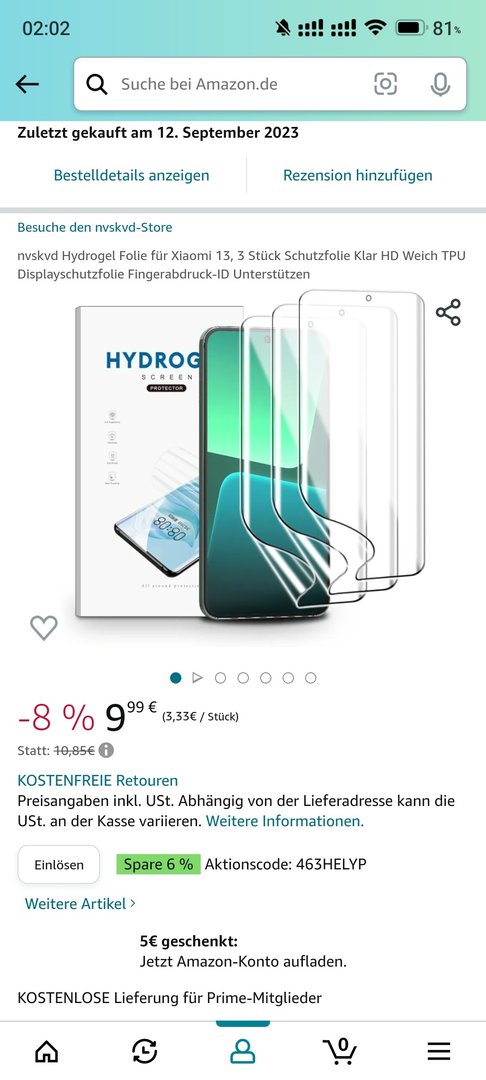Go back using the arrow icon
This screenshot has width=486, height=1080.
pyautogui.click(x=27, y=84)
